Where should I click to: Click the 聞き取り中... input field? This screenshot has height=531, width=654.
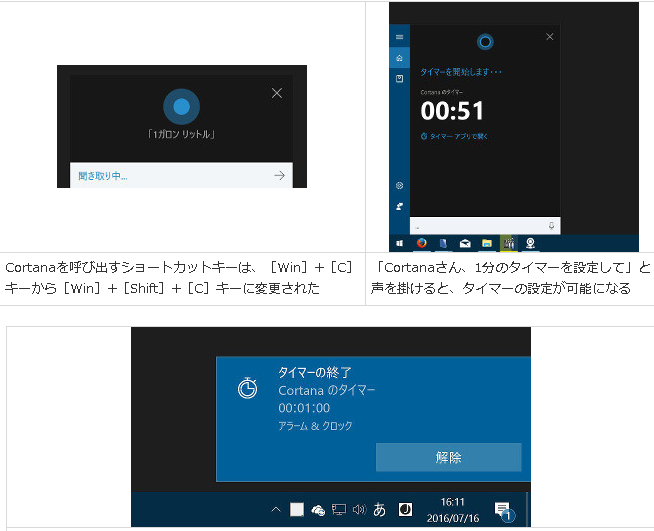[181, 175]
